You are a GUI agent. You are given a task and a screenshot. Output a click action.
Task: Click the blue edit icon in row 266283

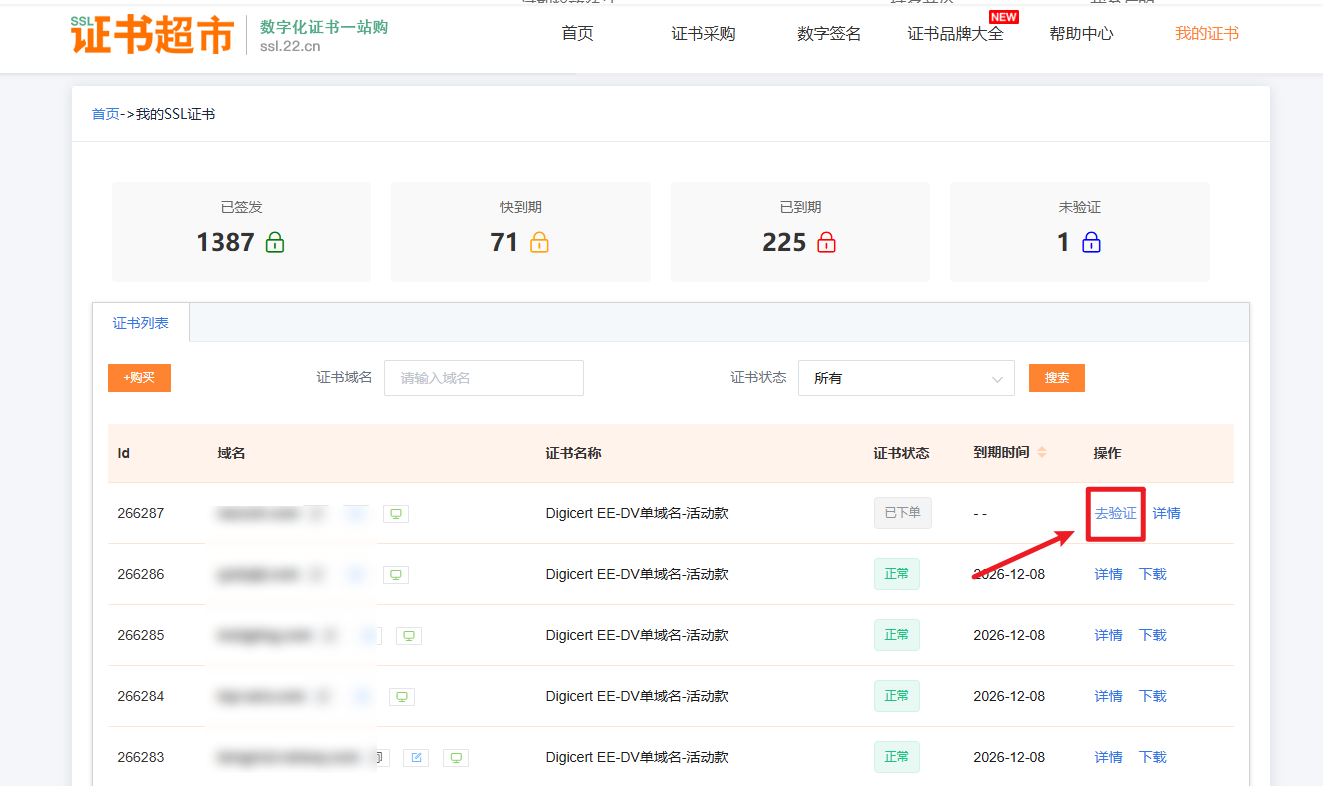(416, 758)
